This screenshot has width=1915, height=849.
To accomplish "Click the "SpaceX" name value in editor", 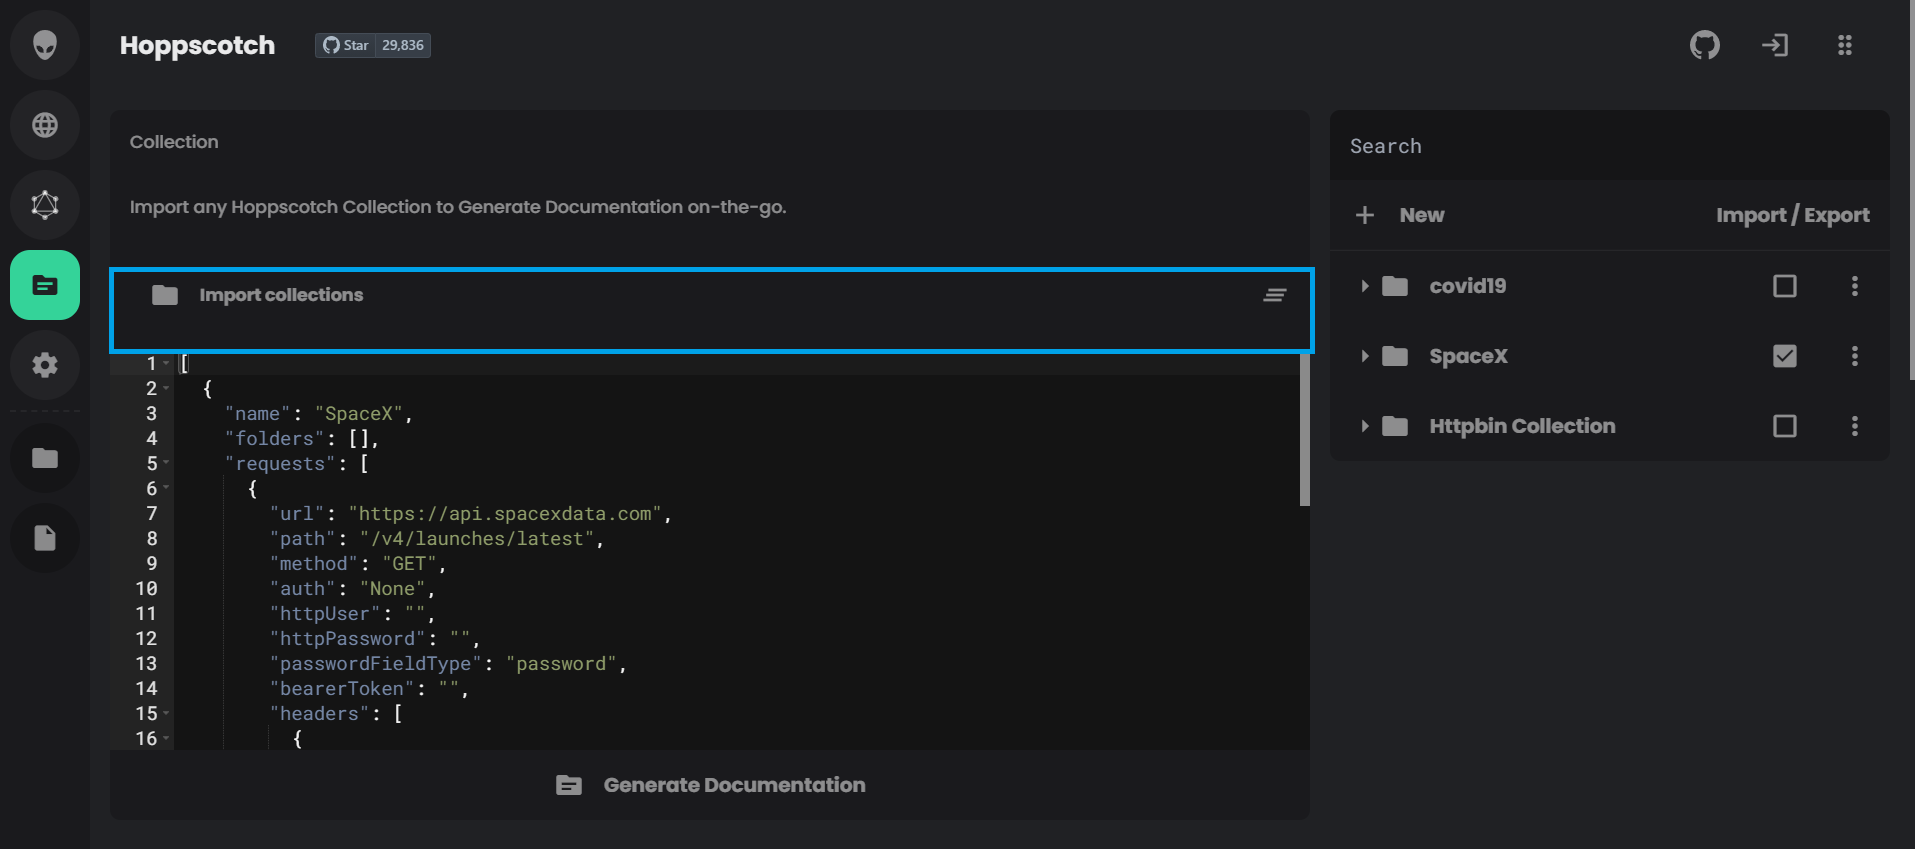I will [359, 413].
